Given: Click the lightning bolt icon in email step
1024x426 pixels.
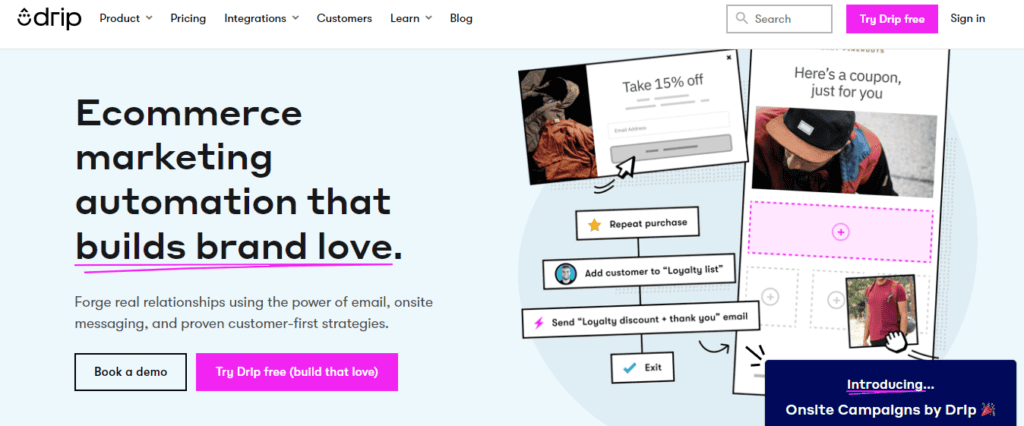Looking at the screenshot, I should click(x=539, y=321).
